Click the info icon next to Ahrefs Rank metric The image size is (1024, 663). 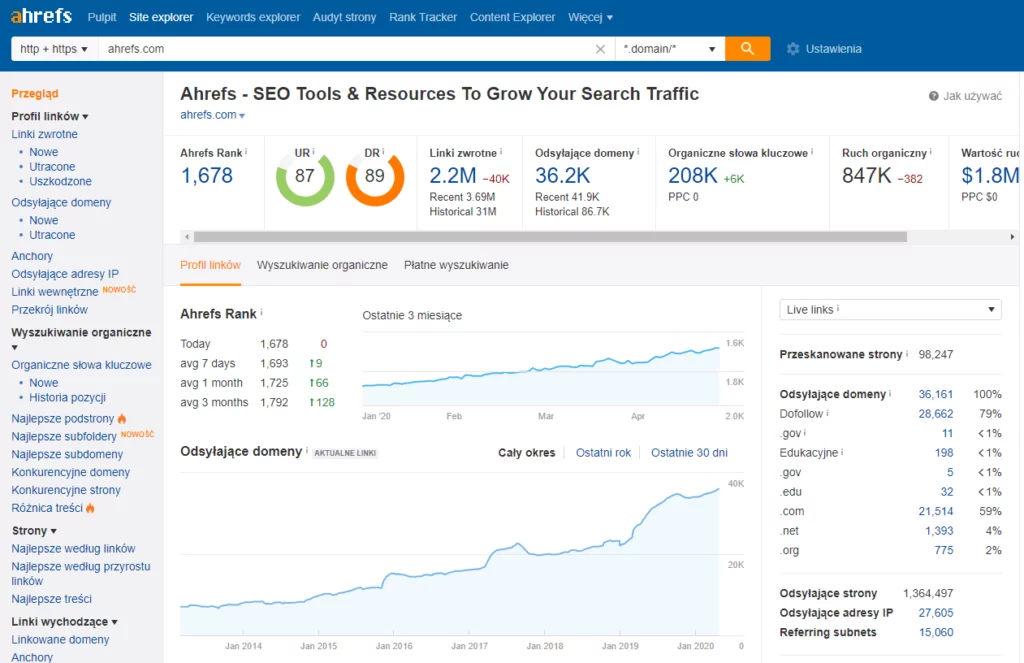(246, 152)
